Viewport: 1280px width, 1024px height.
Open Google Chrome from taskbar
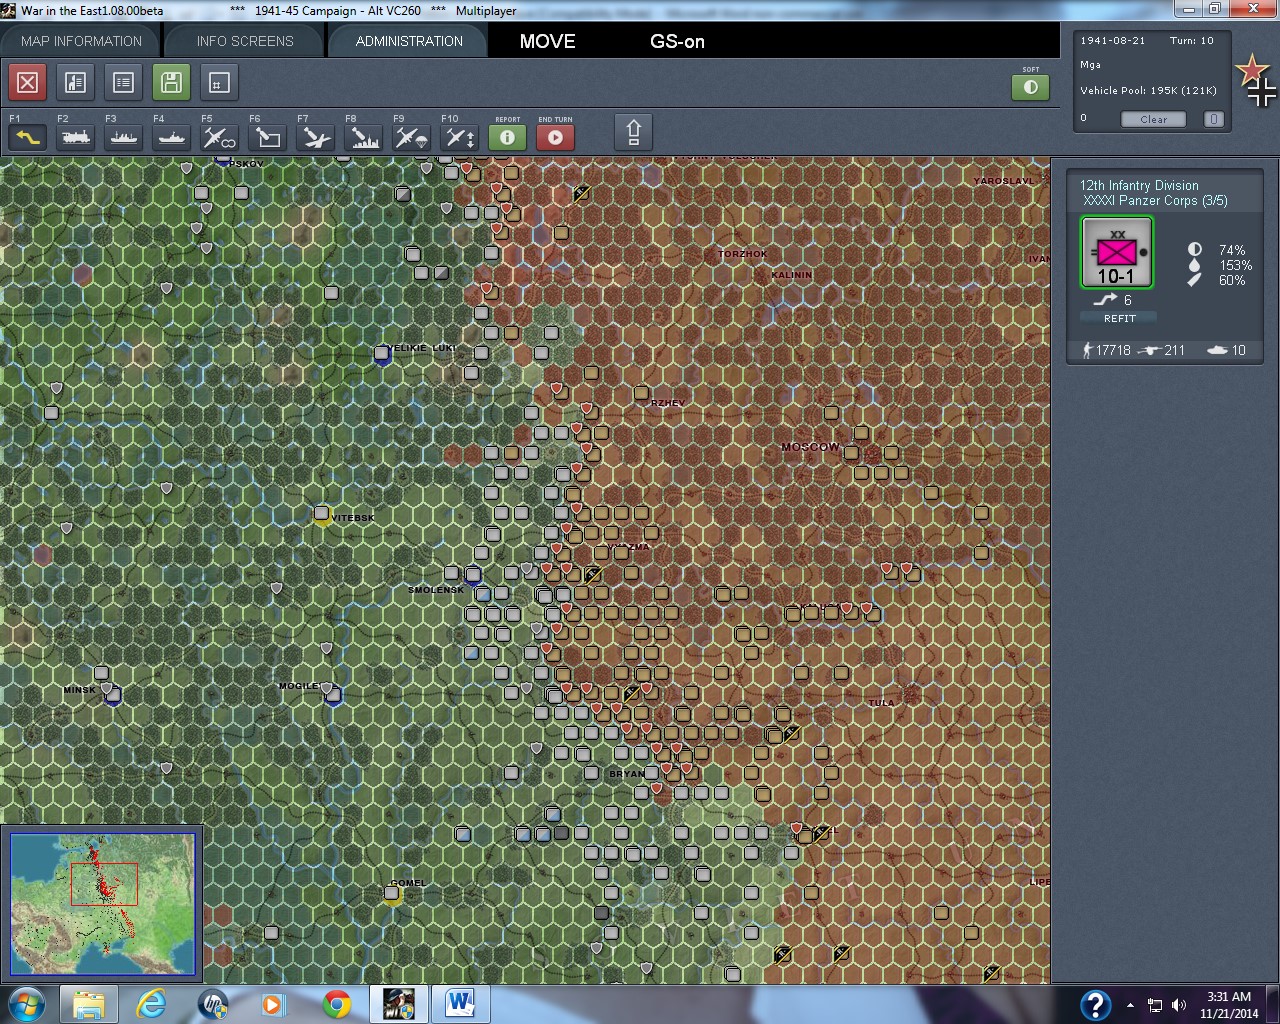tap(337, 1004)
